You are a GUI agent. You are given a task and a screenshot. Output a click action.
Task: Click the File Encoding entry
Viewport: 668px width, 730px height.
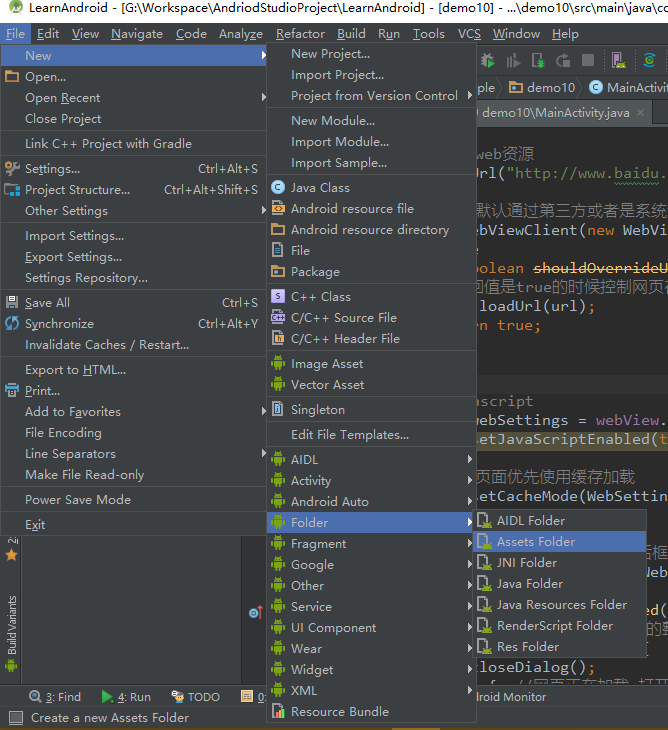[133, 433]
